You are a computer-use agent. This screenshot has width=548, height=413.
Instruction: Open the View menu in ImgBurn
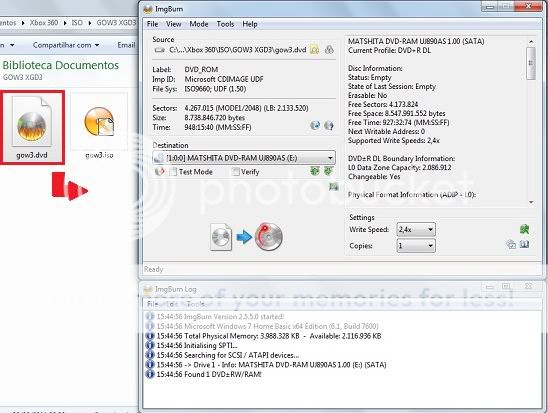pyautogui.click(x=173, y=24)
